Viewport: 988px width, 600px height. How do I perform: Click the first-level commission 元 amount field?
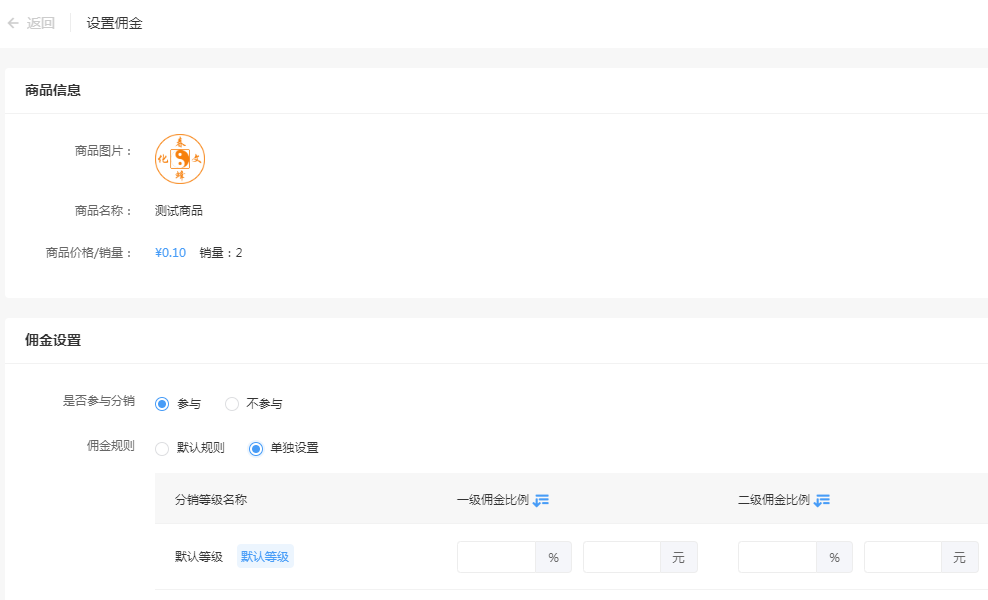pyautogui.click(x=622, y=557)
